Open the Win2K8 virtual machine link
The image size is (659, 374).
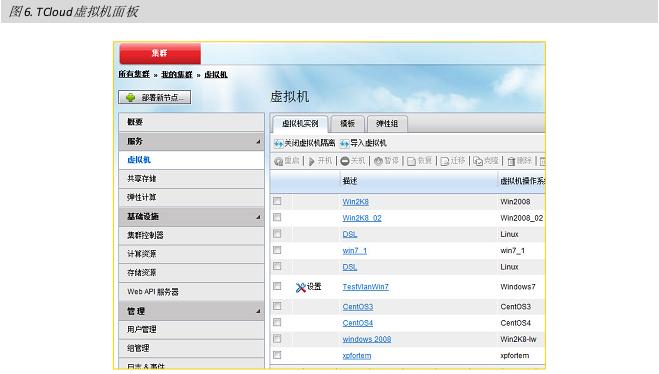pos(356,202)
